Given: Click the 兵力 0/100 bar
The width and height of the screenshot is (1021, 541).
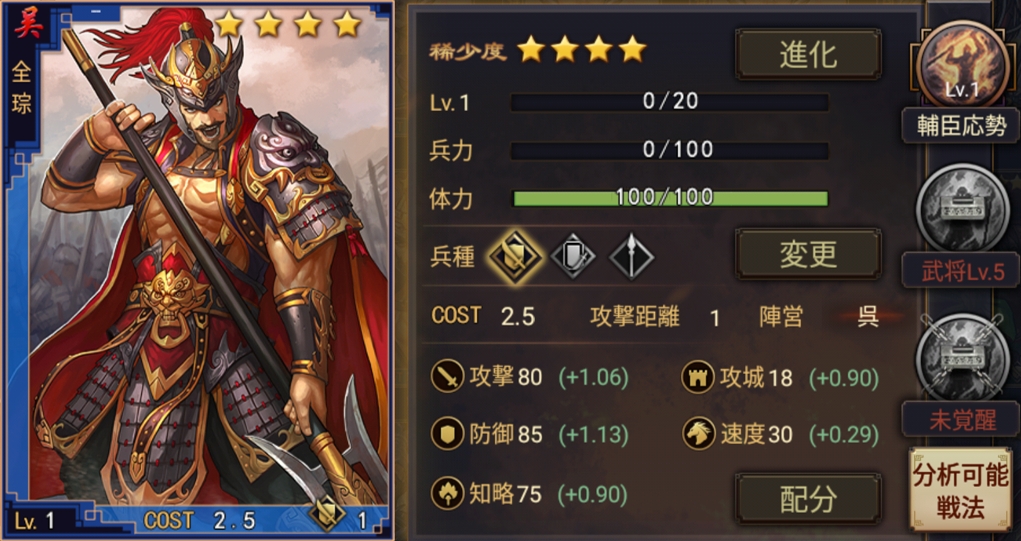Looking at the screenshot, I should coord(670,150).
